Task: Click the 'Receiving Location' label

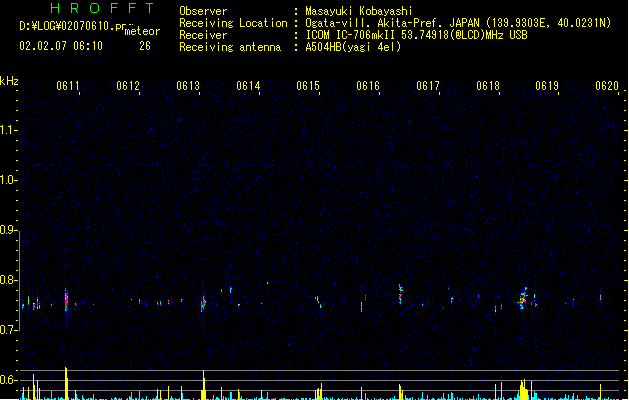Action: point(233,23)
